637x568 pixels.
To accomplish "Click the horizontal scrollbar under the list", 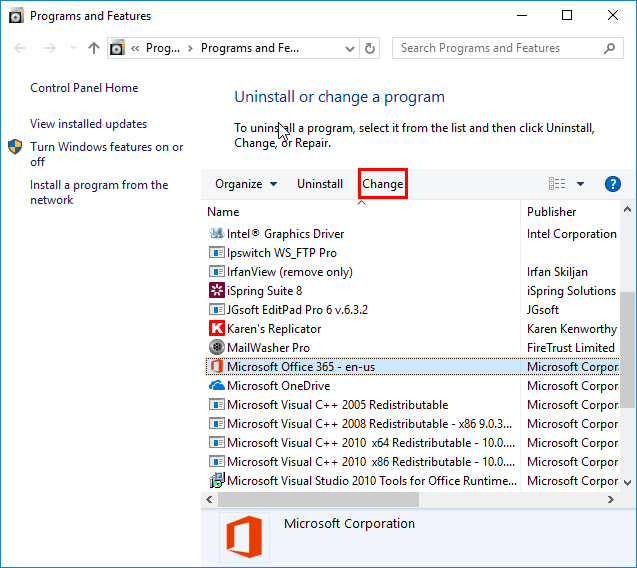I will [400, 499].
